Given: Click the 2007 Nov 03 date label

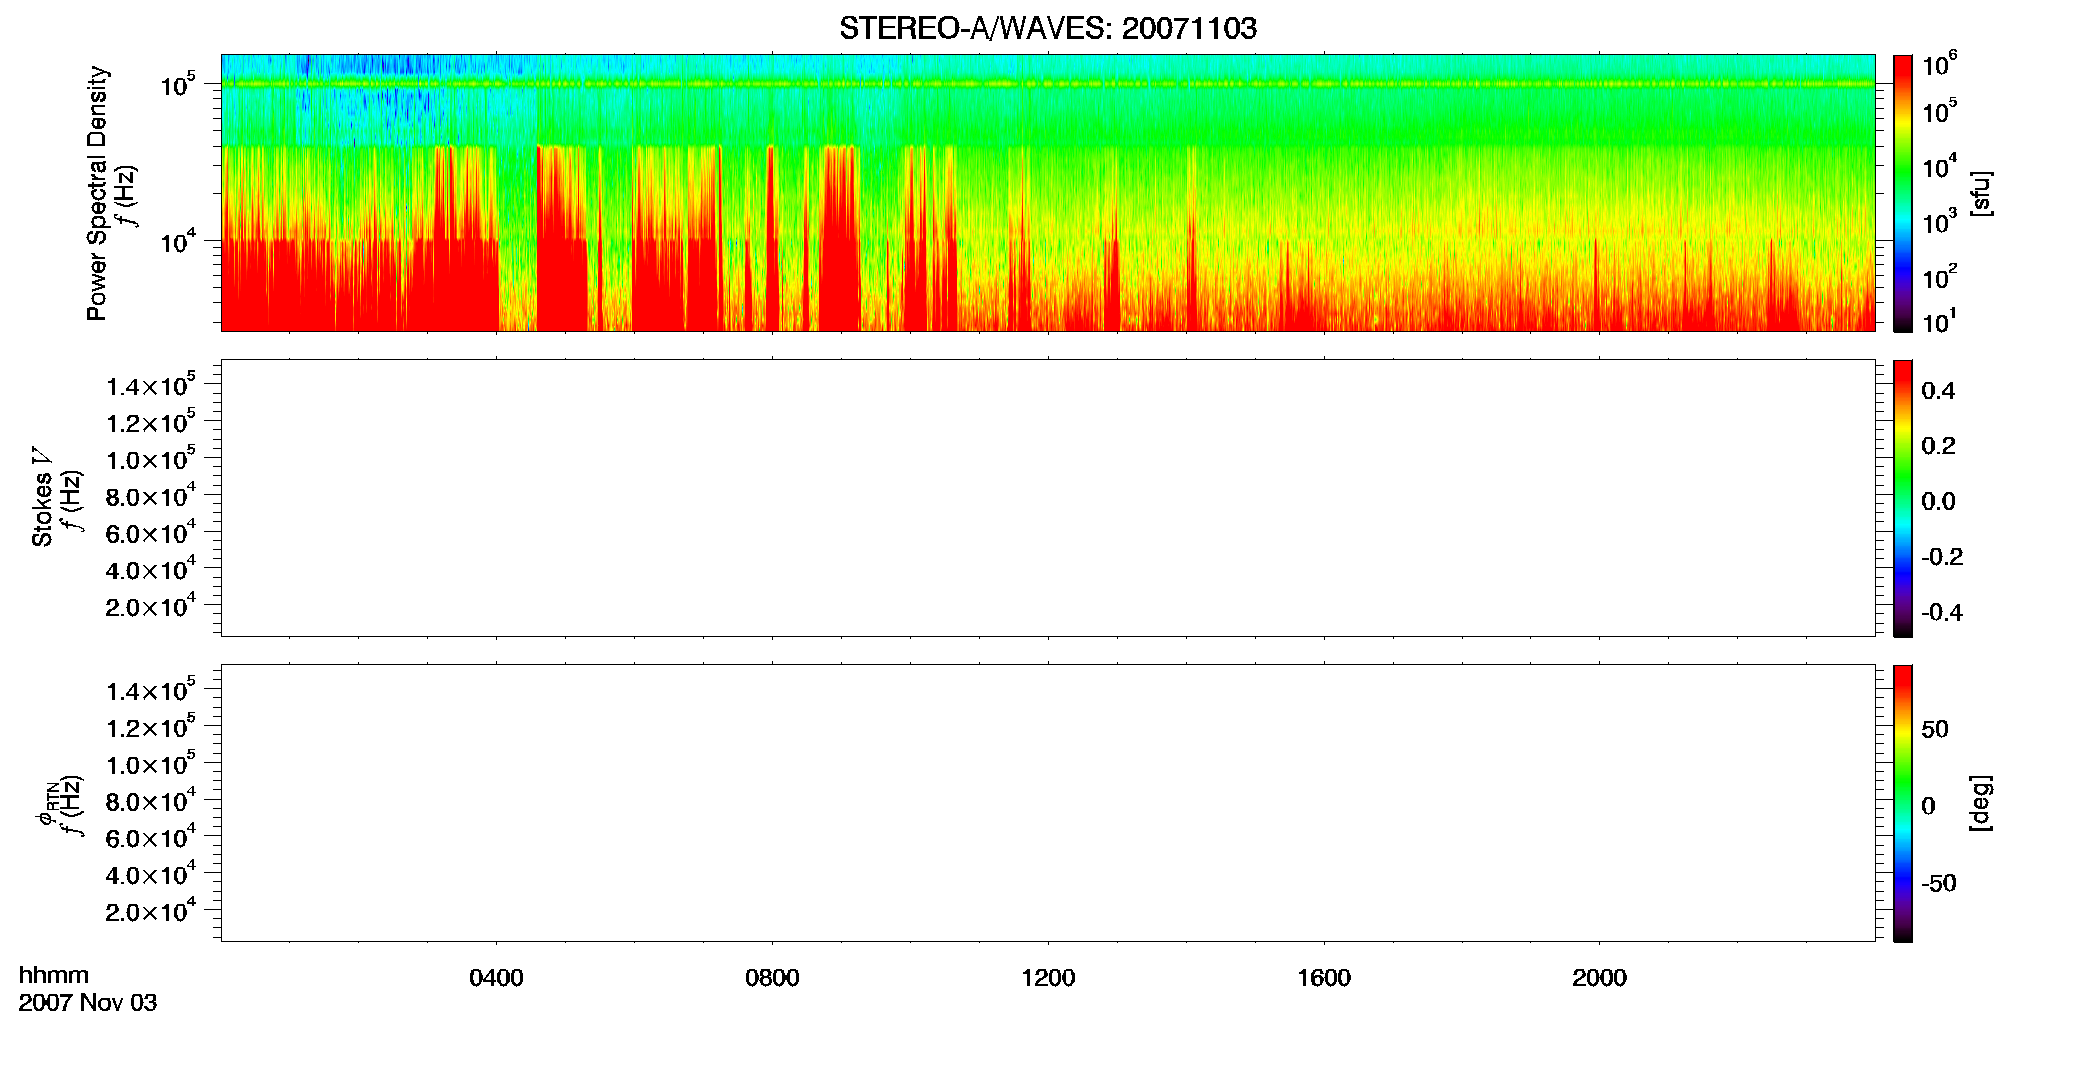Looking at the screenshot, I should click(x=88, y=1003).
